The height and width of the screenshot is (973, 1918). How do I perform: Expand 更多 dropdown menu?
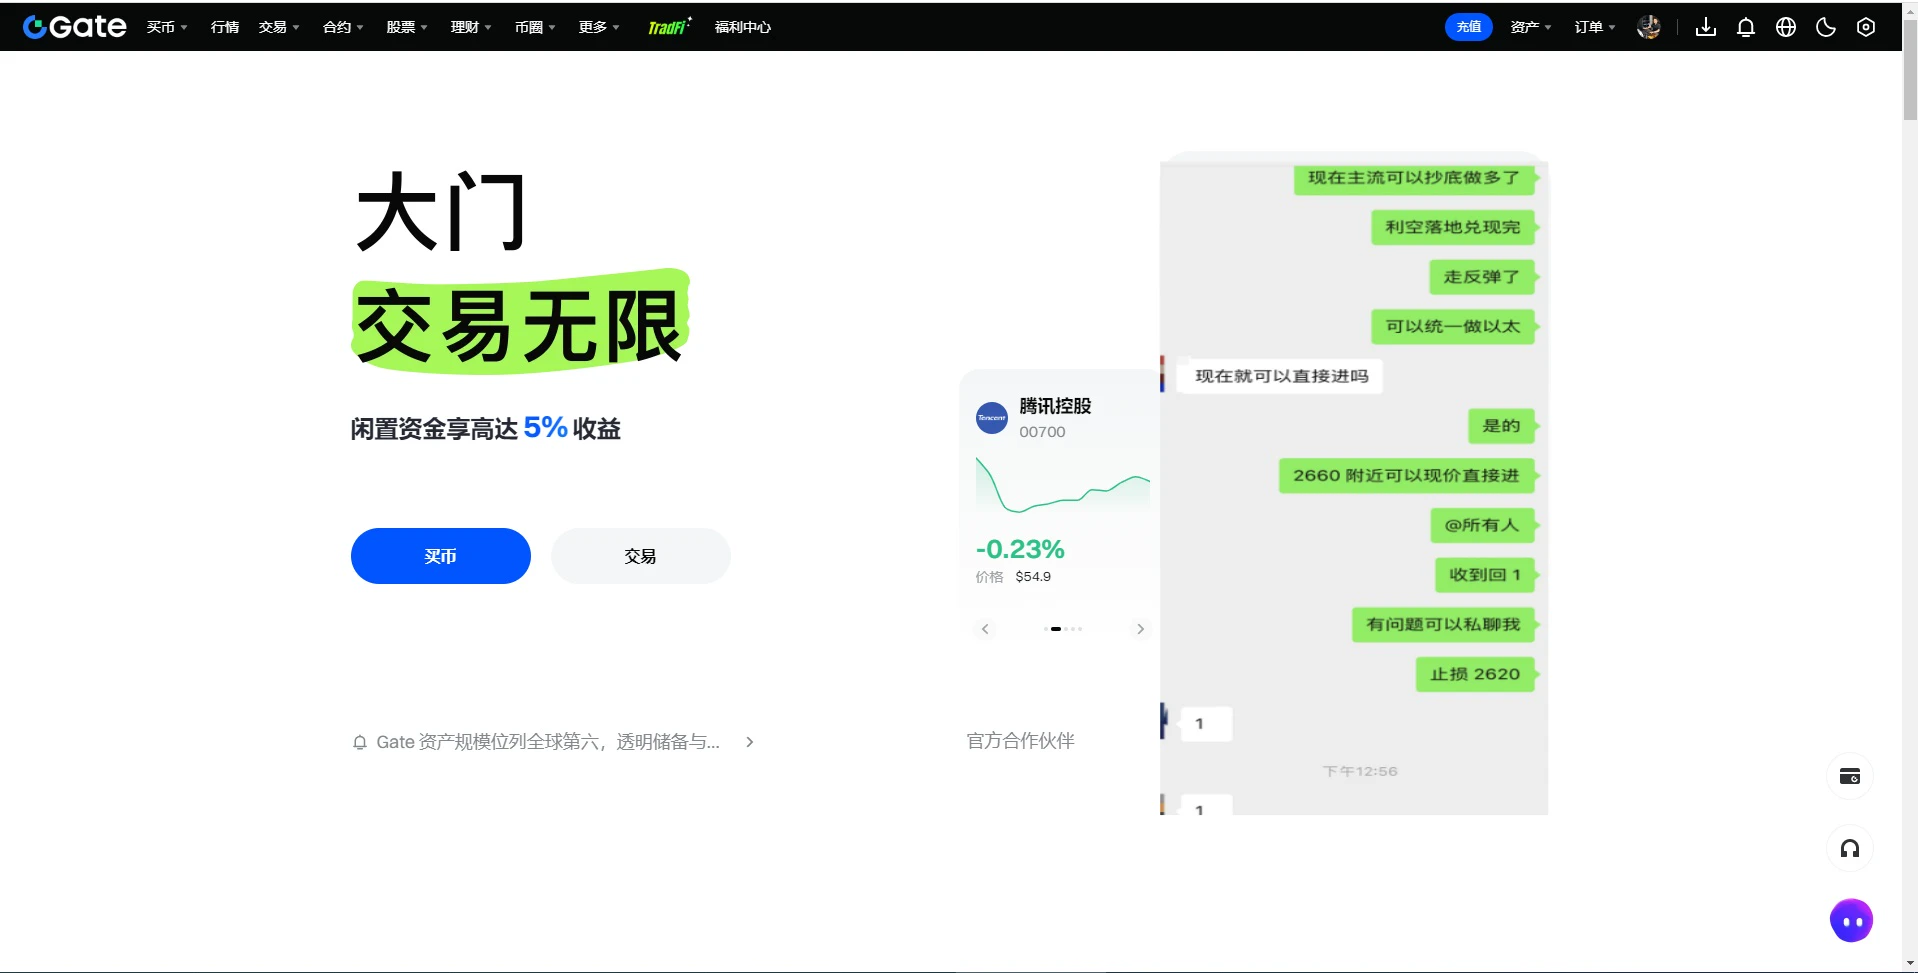click(x=599, y=27)
